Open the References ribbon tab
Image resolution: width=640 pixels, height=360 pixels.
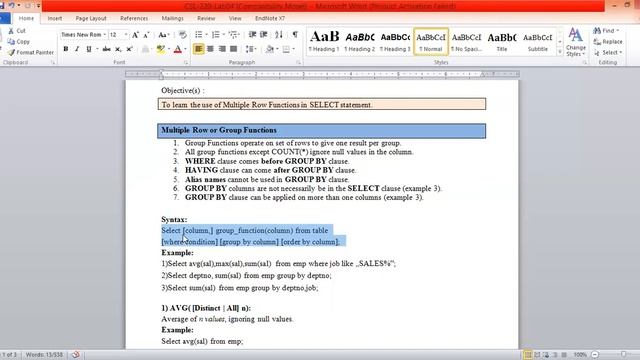click(x=134, y=18)
